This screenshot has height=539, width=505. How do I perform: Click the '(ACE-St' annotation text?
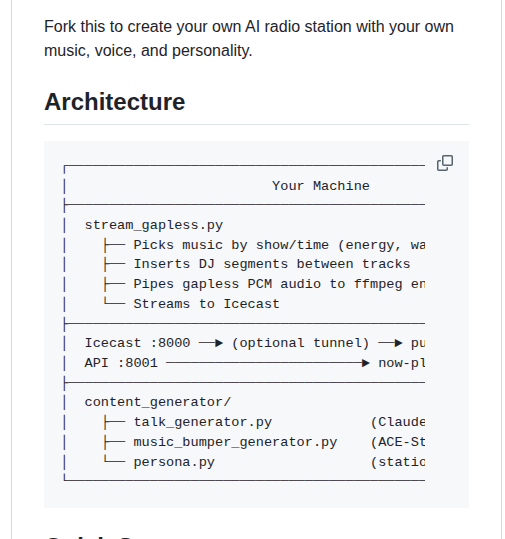398,442
